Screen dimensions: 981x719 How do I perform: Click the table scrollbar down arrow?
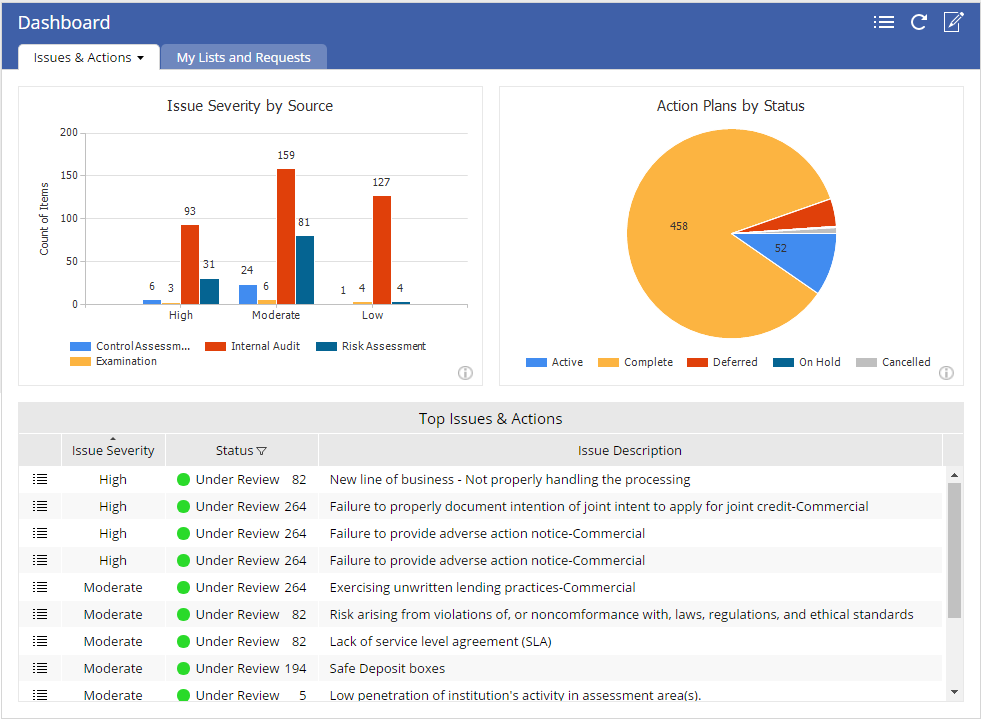pos(954,692)
